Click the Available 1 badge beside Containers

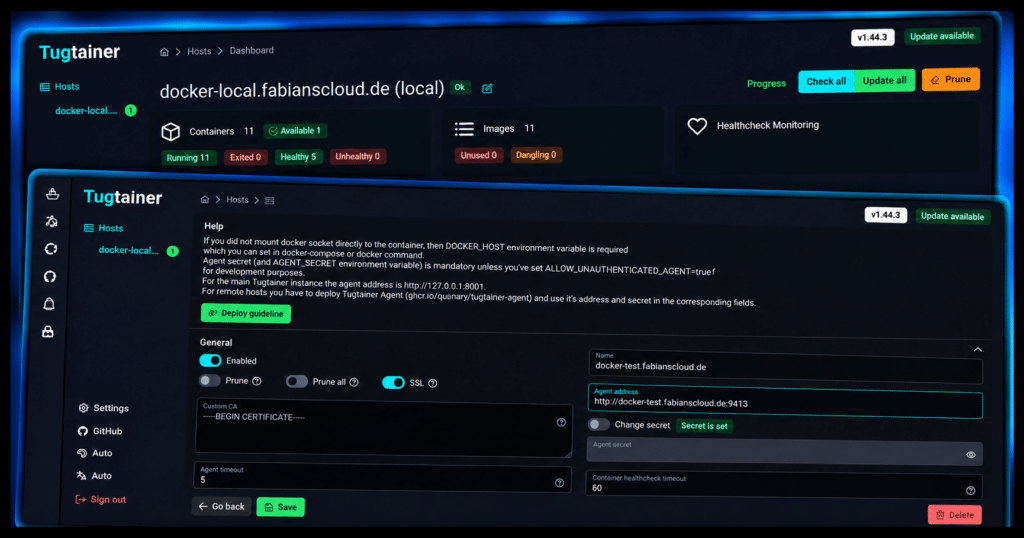point(296,131)
